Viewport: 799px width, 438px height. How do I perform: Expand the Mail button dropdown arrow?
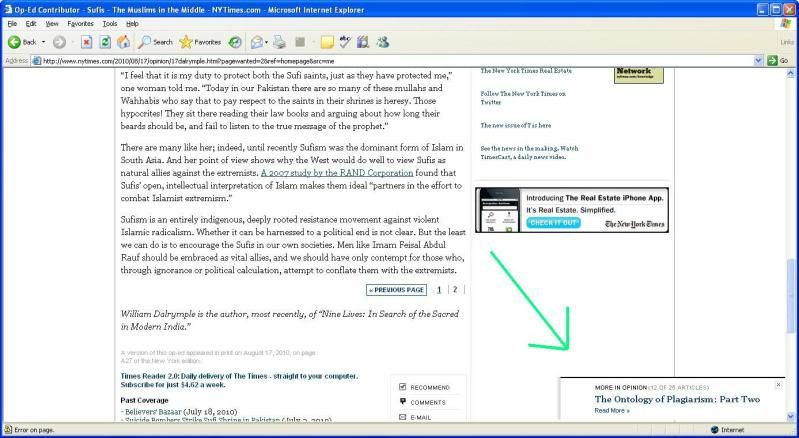click(x=267, y=42)
